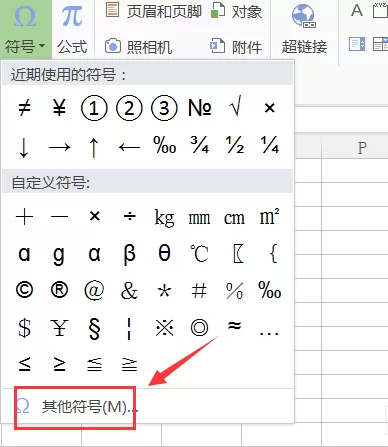Insert the ≦ less-than over equal symbol
Image resolution: width=388 pixels, height=447 pixels.
tap(94, 364)
